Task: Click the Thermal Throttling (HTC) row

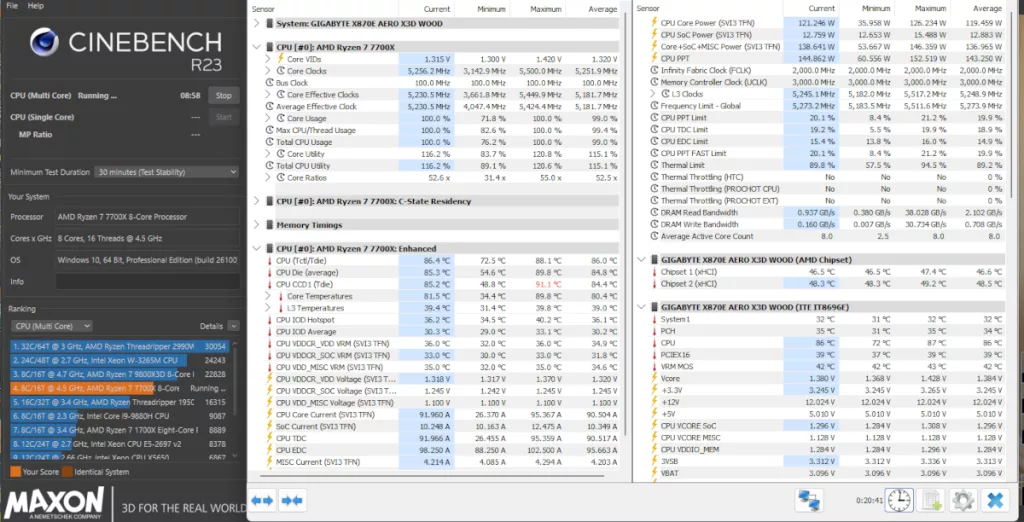Action: (826, 177)
